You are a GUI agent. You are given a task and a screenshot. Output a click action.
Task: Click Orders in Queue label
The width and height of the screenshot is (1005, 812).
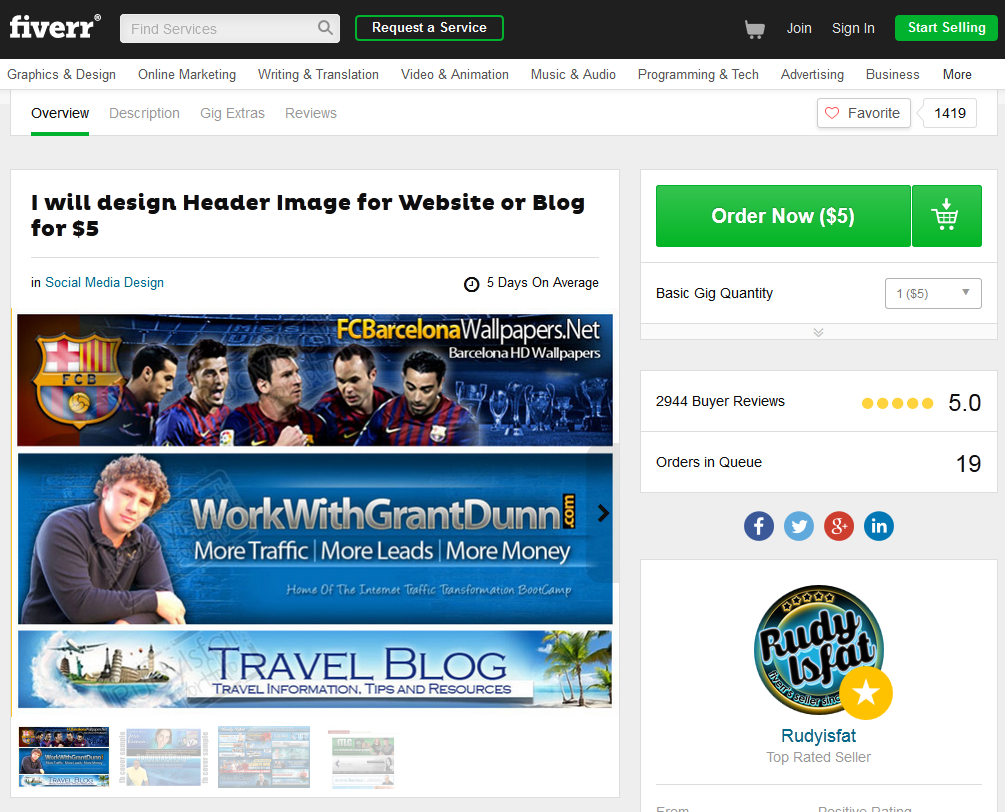coord(708,462)
